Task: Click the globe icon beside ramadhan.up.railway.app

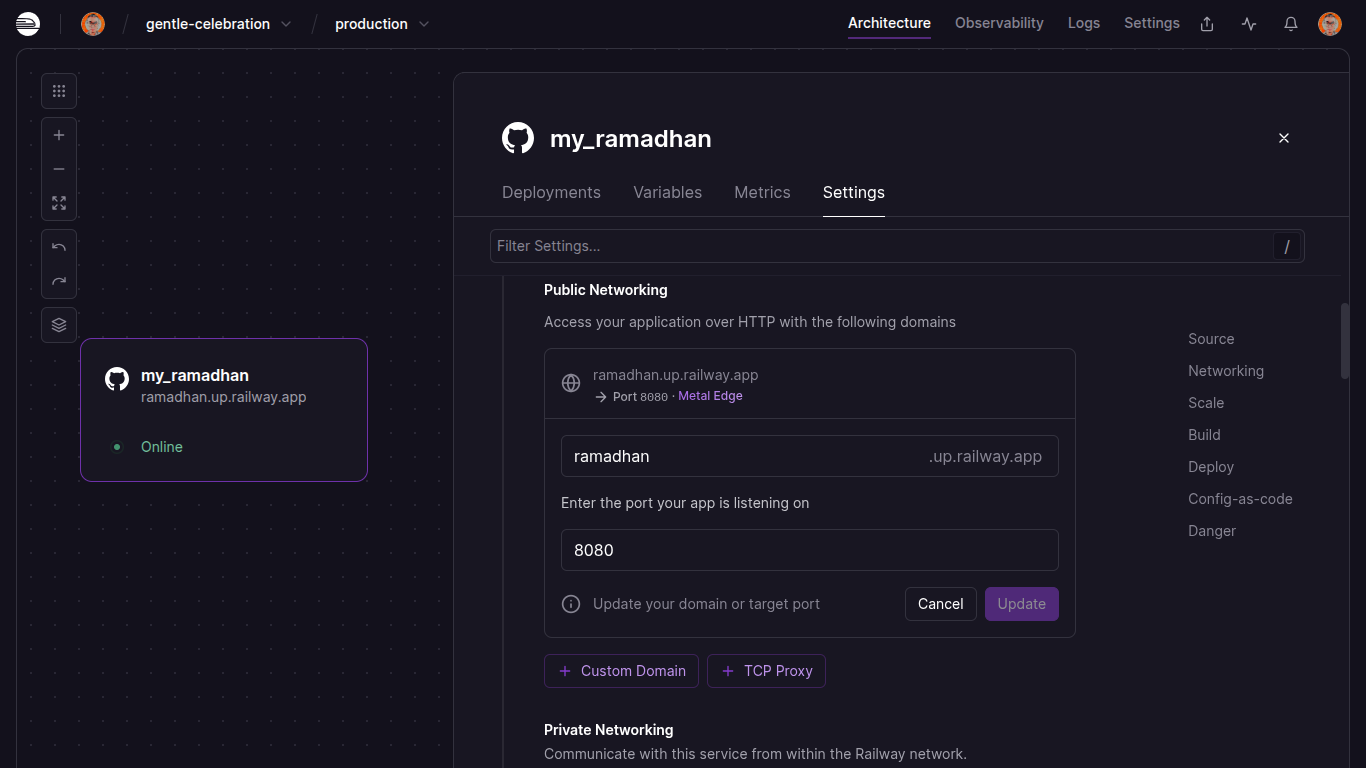Action: 571,383
